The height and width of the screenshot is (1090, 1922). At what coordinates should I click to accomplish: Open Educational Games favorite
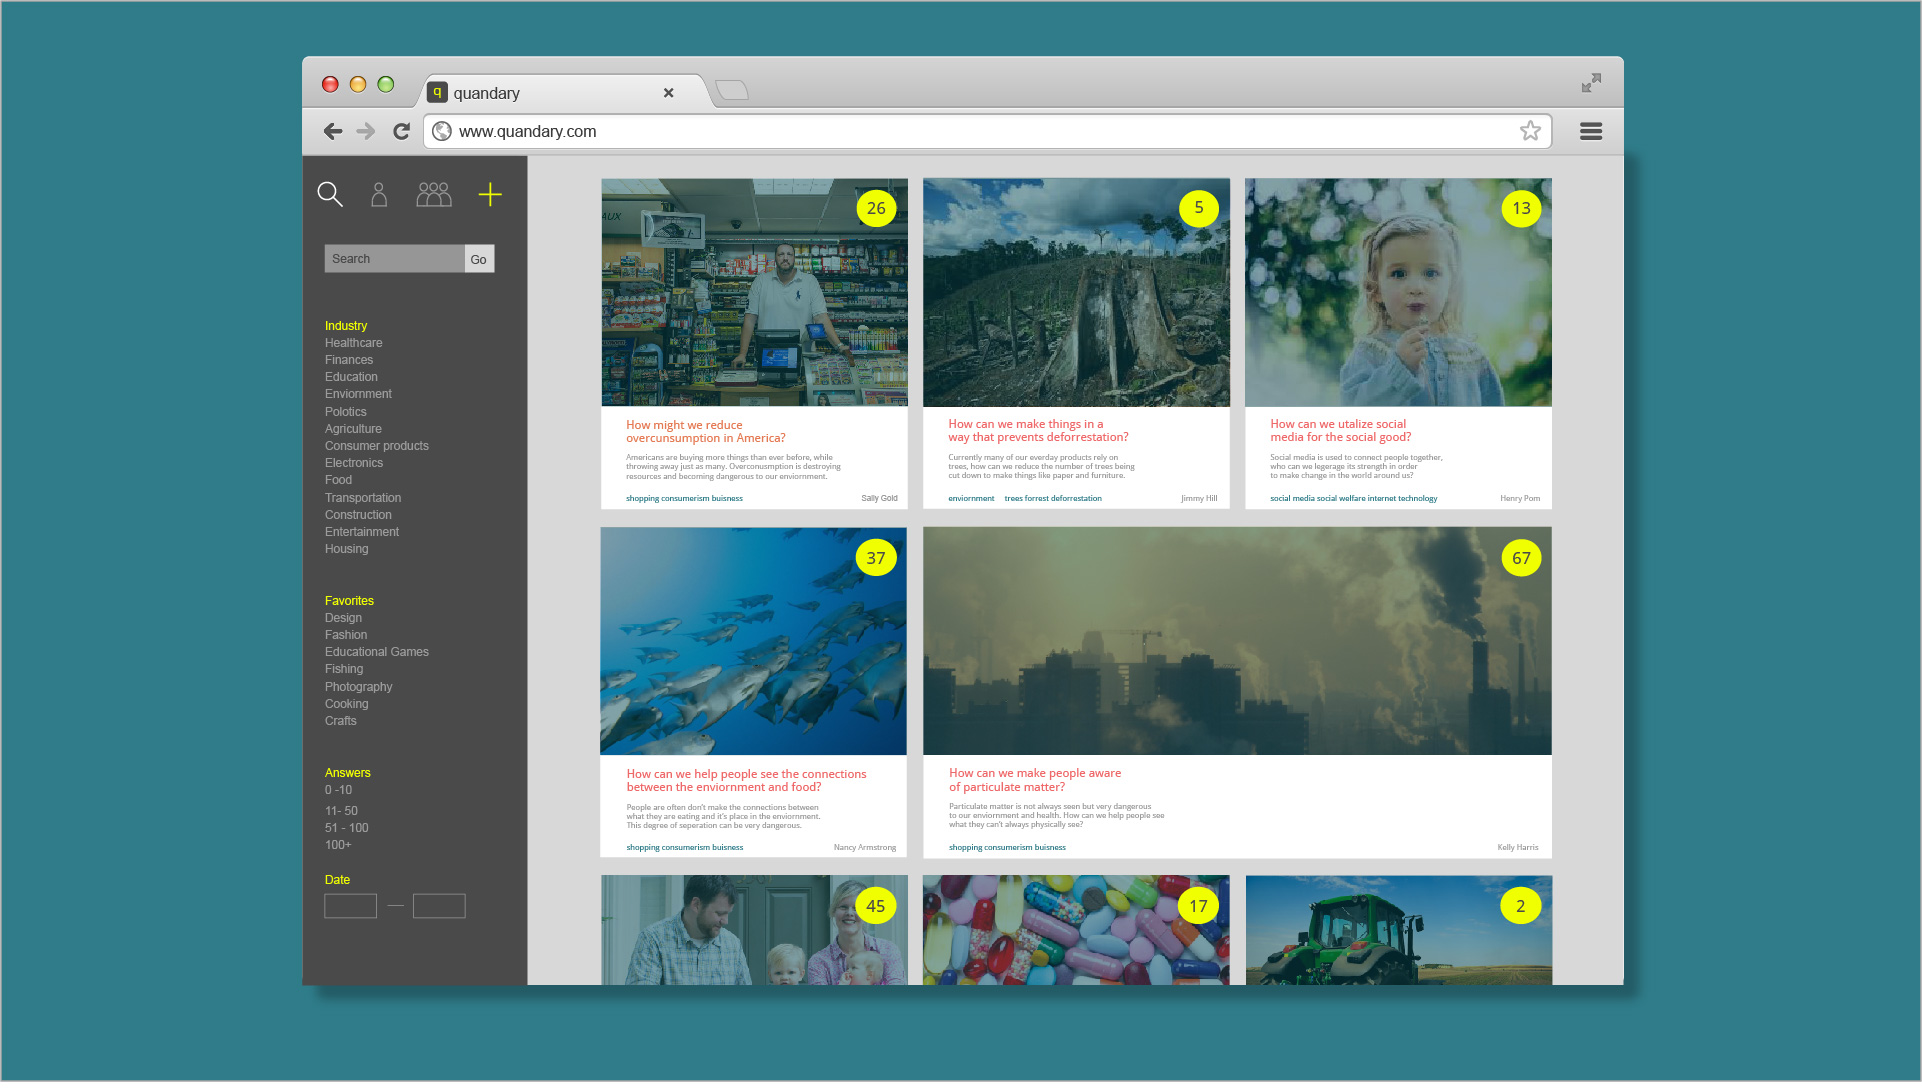tap(376, 652)
